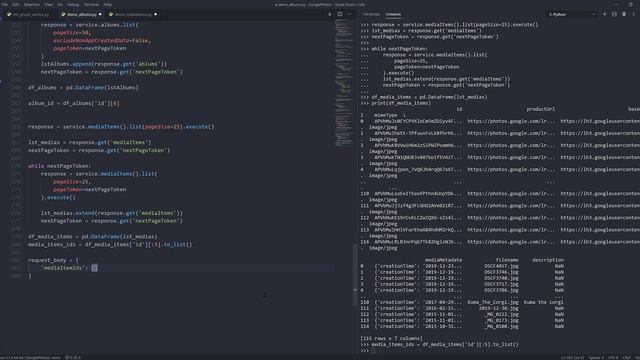Switch to the demo_albums.py tab
640x360 pixels.
coord(81,14)
